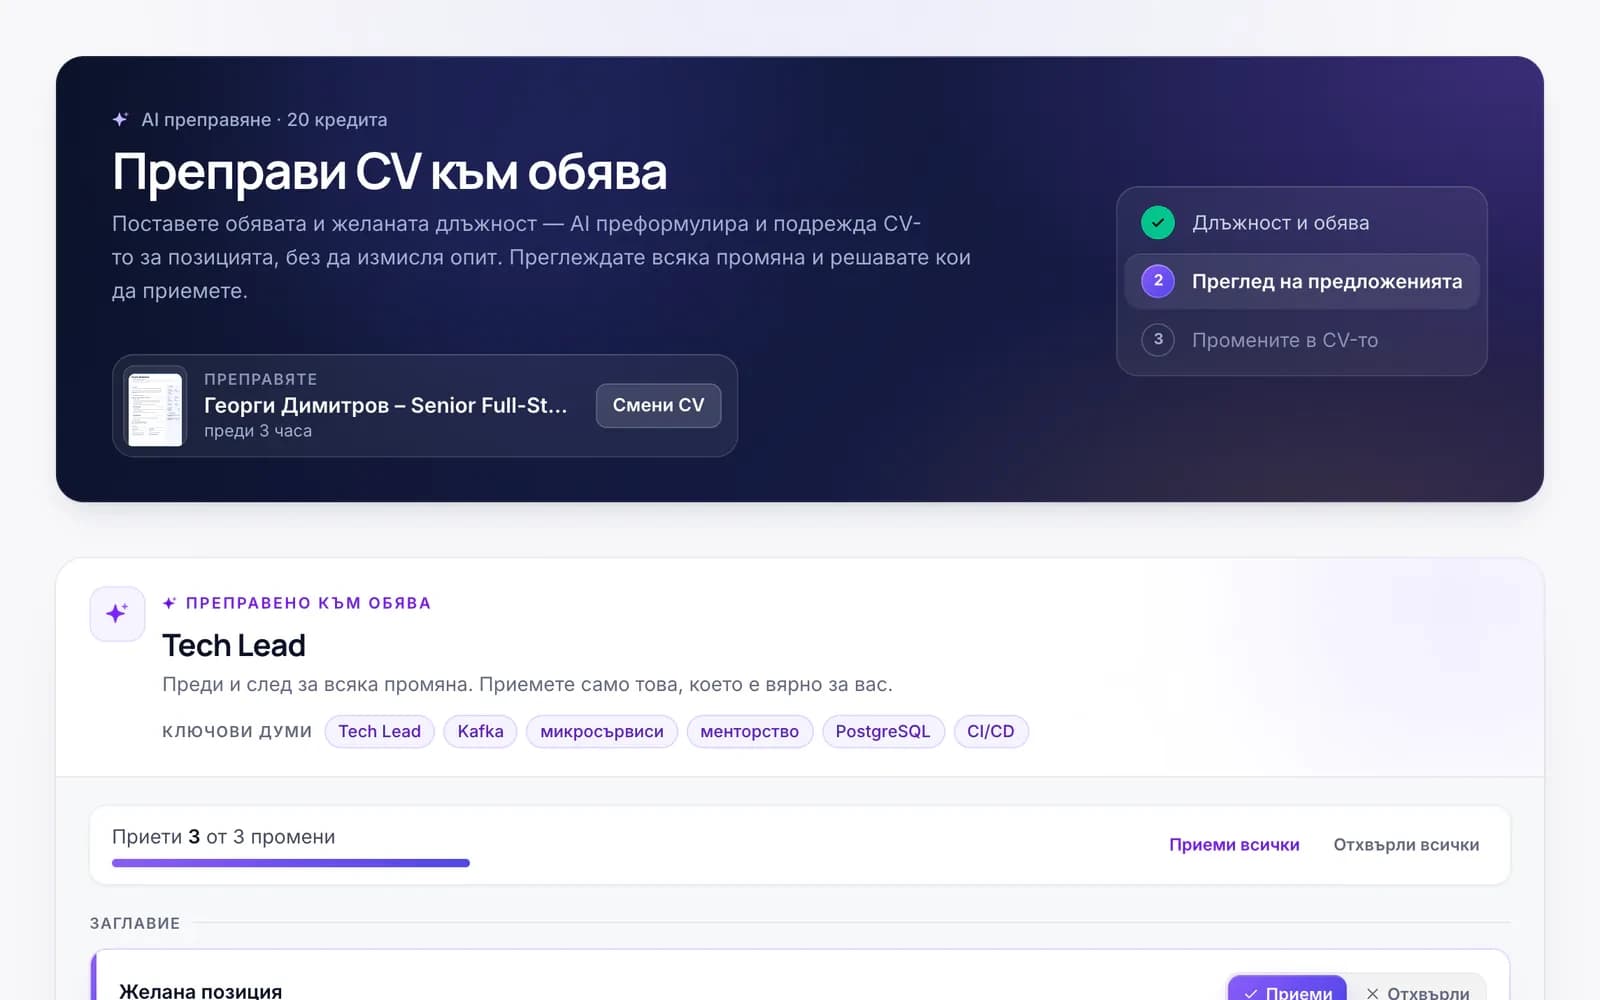The image size is (1600, 1000).
Task: Open the Преглед на предложенията step
Action: [1301, 281]
